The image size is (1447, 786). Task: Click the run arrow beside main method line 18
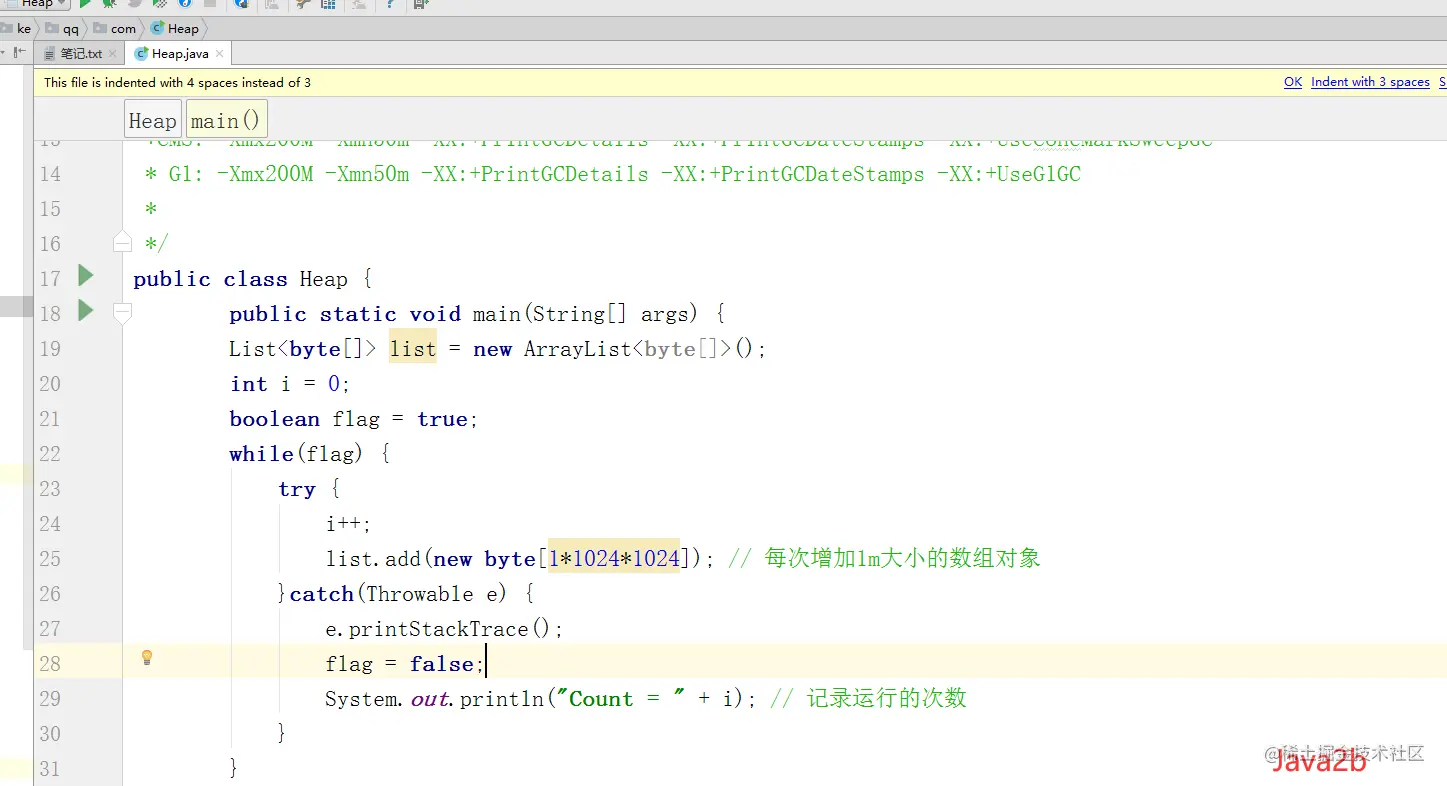(86, 310)
